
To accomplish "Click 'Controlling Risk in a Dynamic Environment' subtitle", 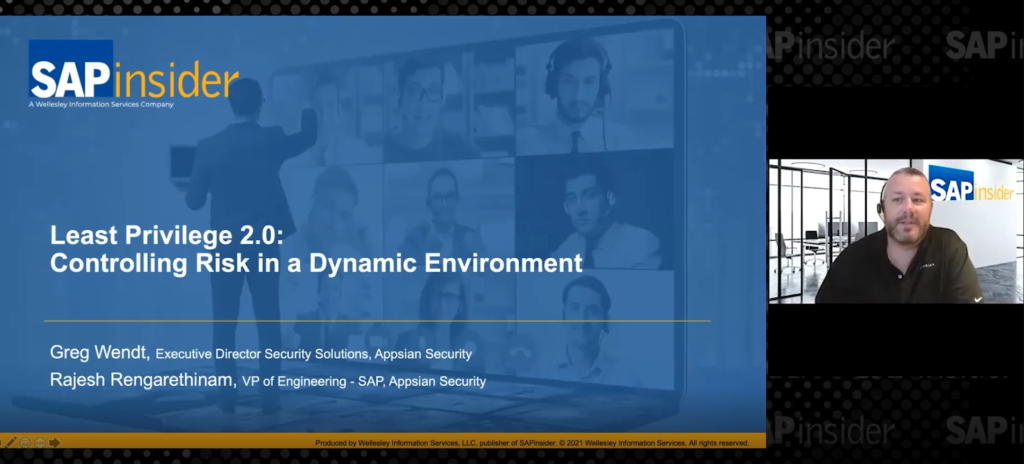I will tap(316, 264).
